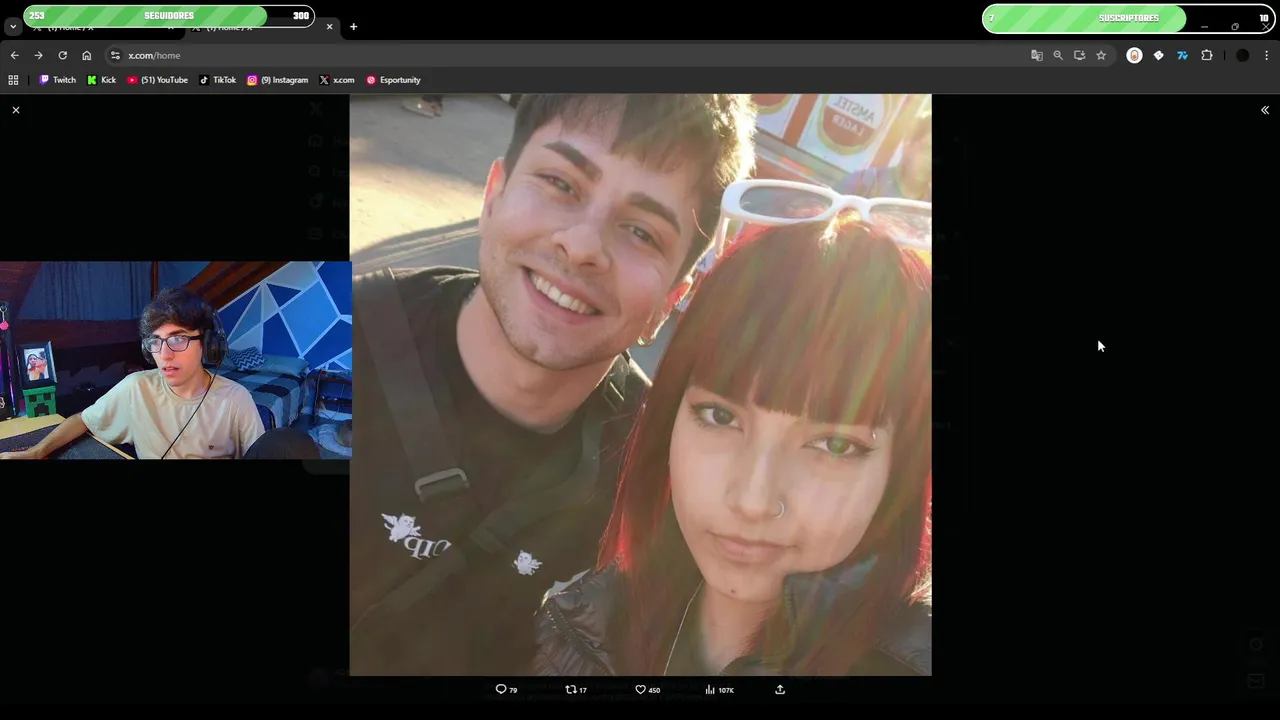Viewport: 1280px width, 720px height.
Task: Open the tab search dropdown
Action: click(12, 27)
